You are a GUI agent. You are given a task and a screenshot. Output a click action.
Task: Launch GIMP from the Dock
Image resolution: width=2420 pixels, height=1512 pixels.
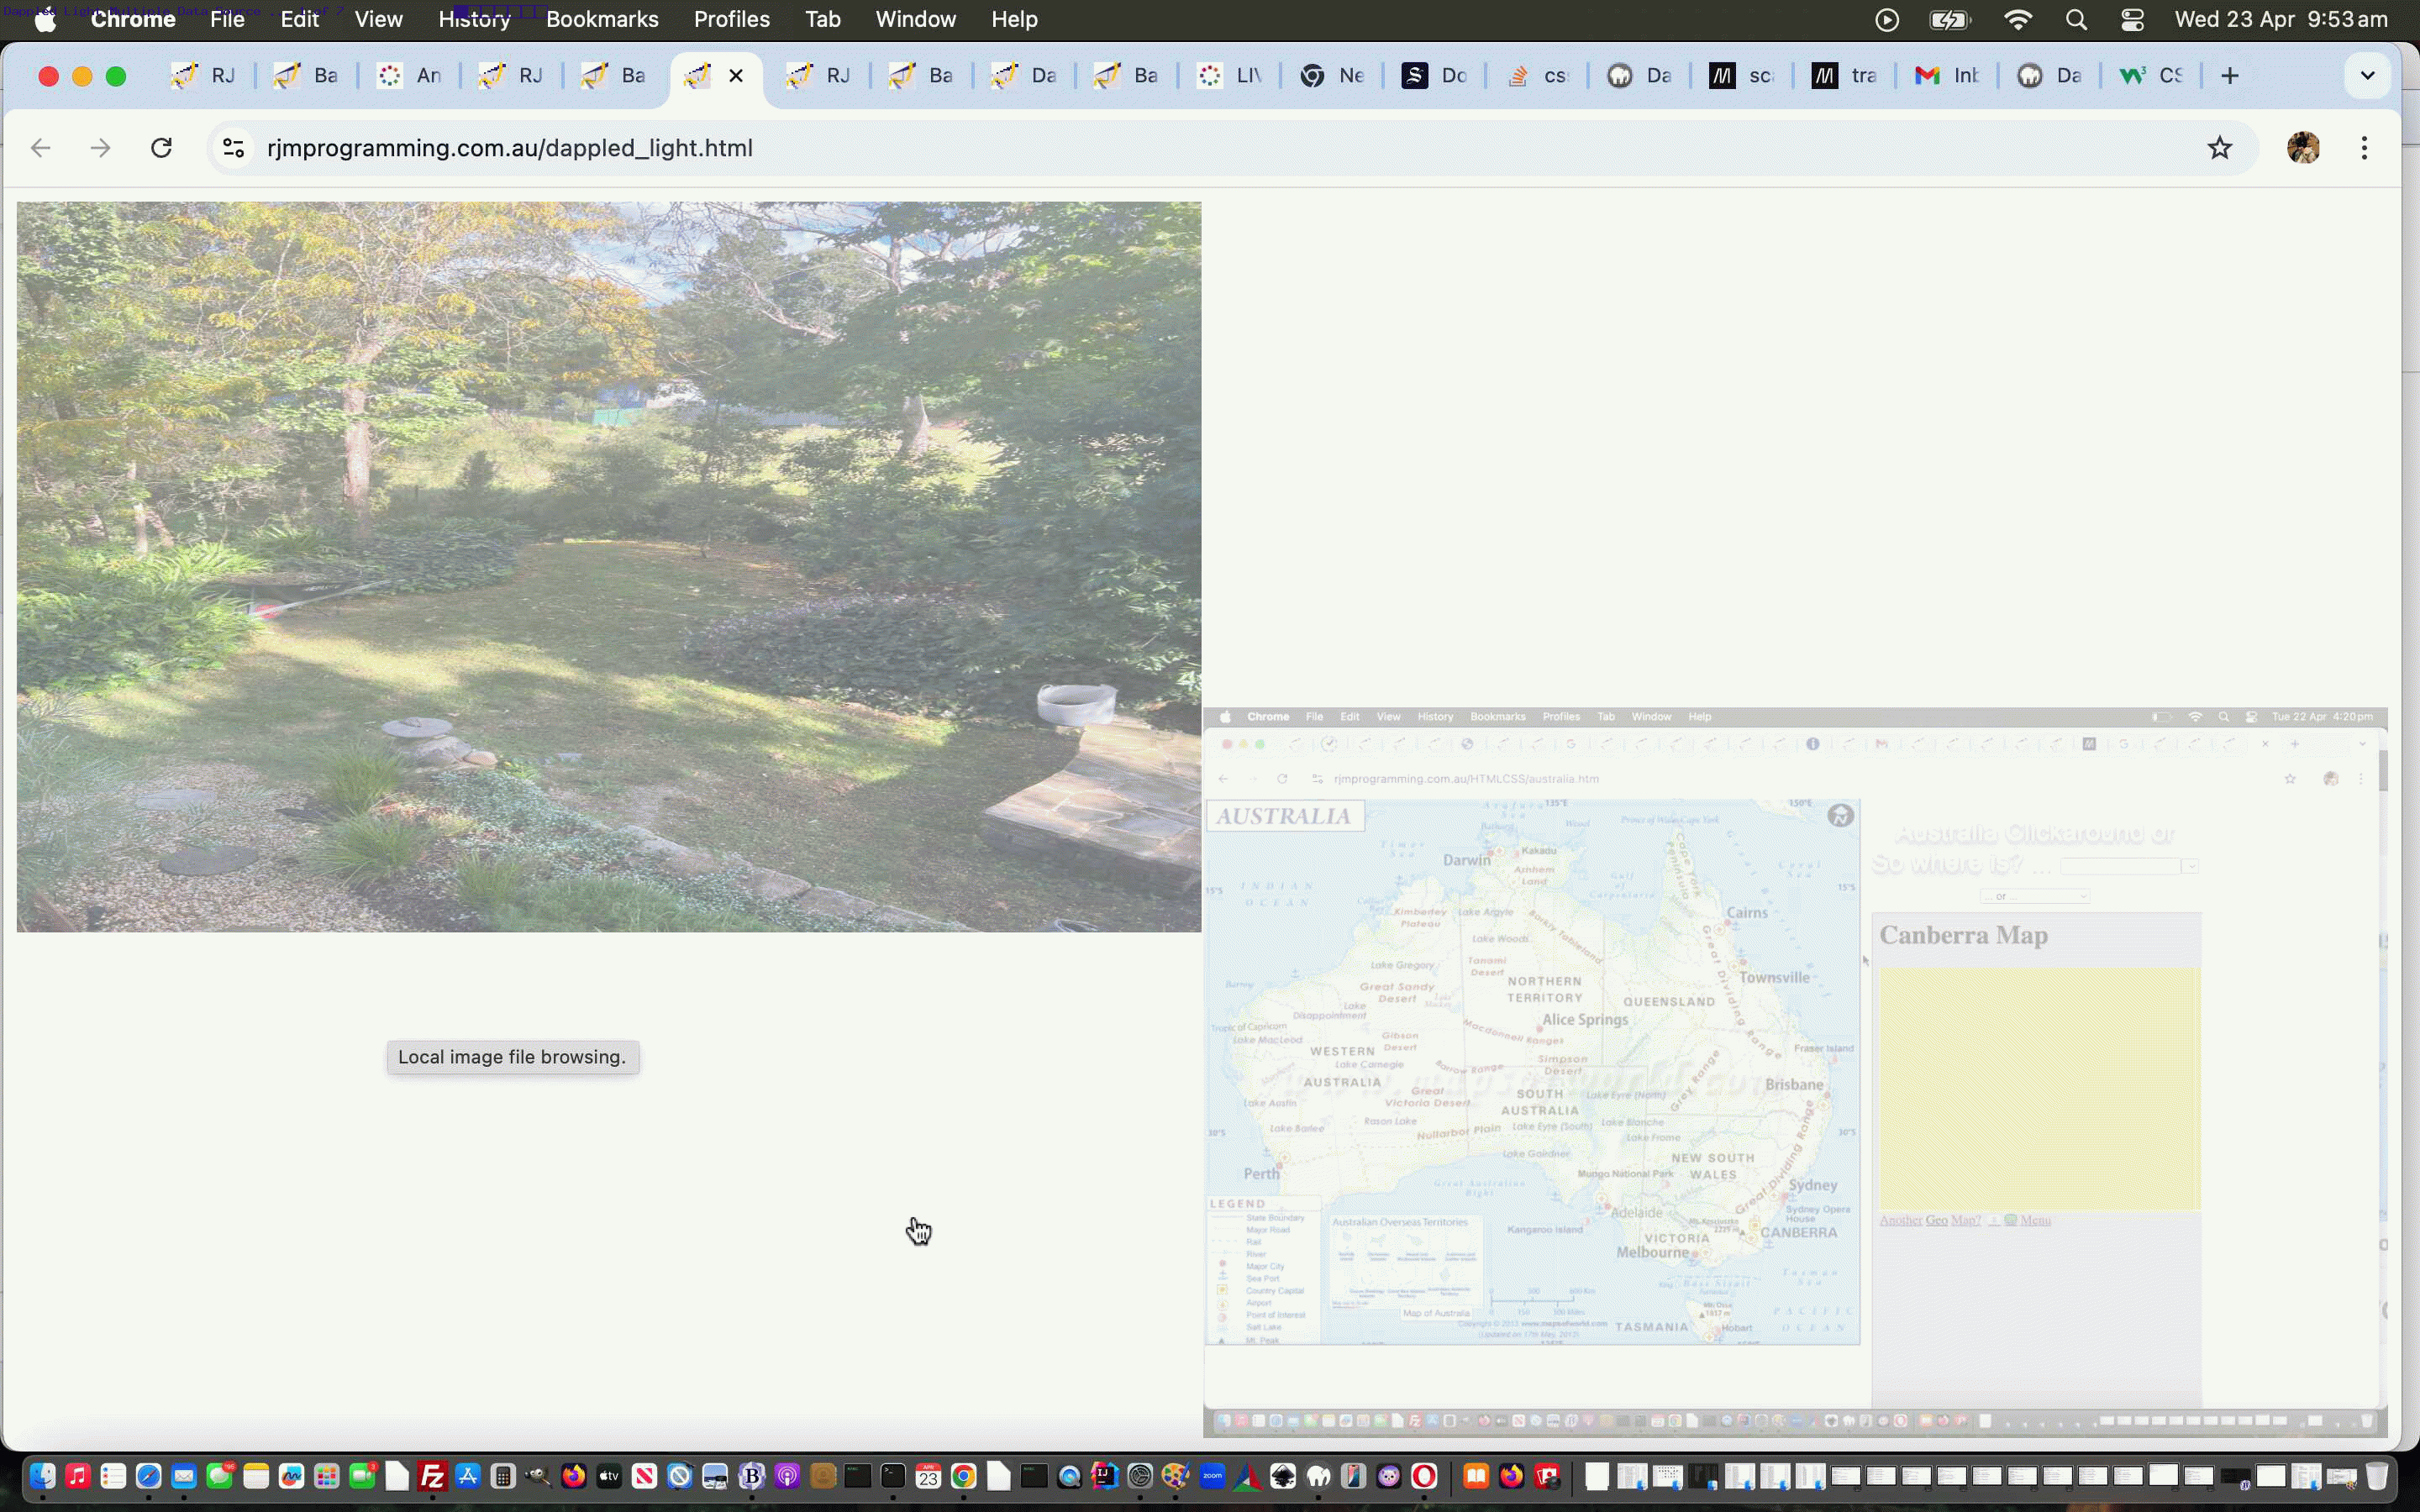538,1476
